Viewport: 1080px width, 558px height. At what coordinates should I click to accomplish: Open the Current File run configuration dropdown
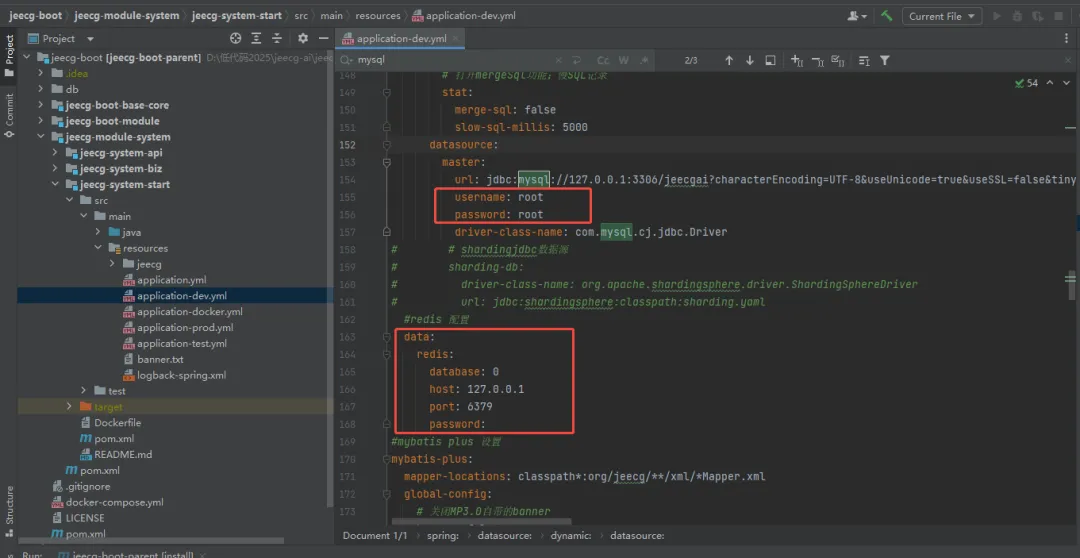coord(942,16)
